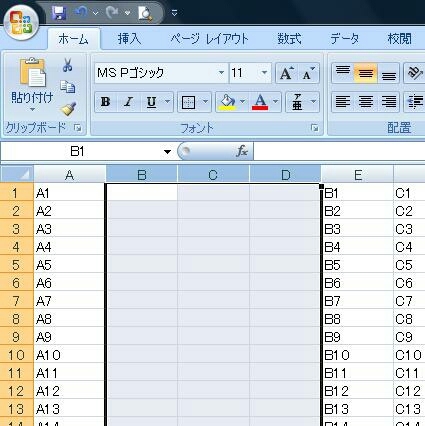
Task: Open print preview from Quick Access Toolbar
Action: pos(145,13)
